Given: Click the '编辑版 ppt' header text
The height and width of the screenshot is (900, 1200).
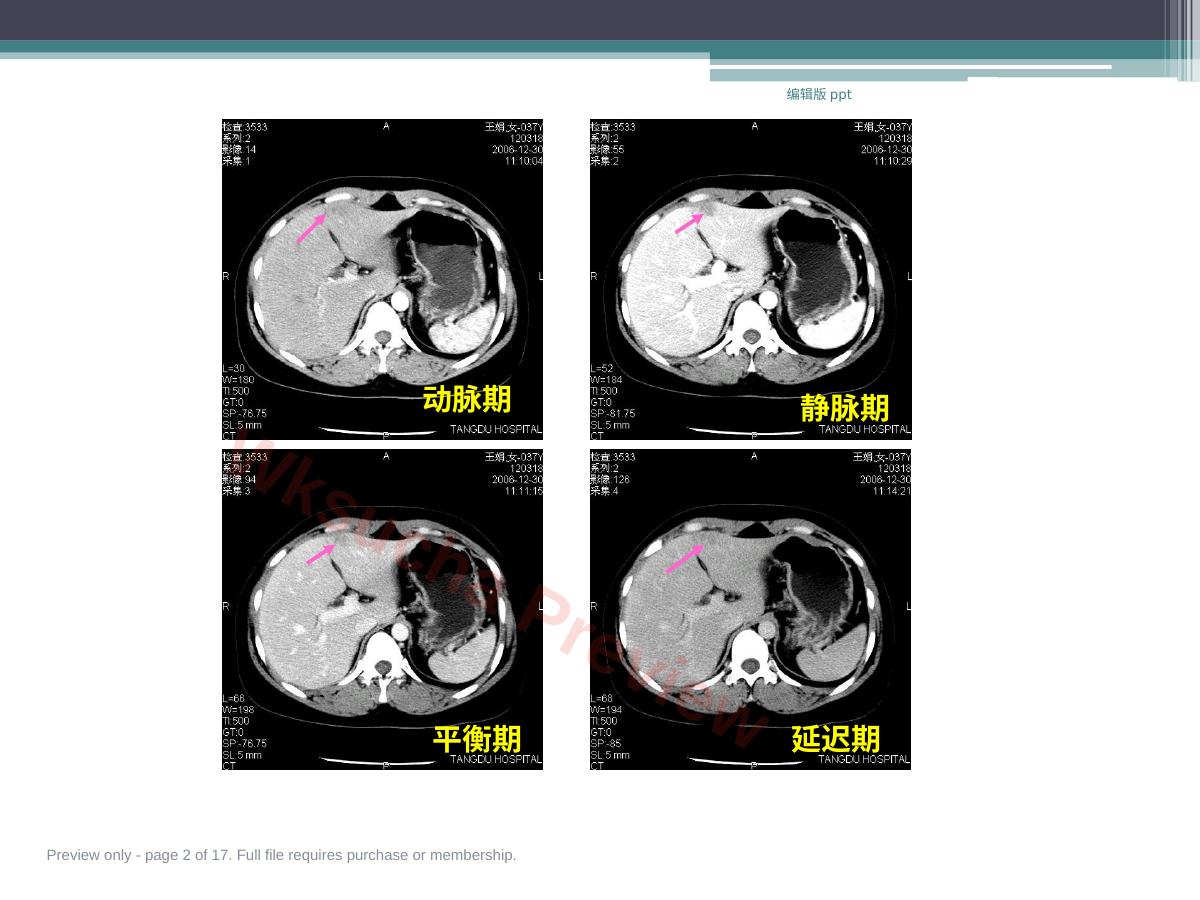Looking at the screenshot, I should 819,94.
